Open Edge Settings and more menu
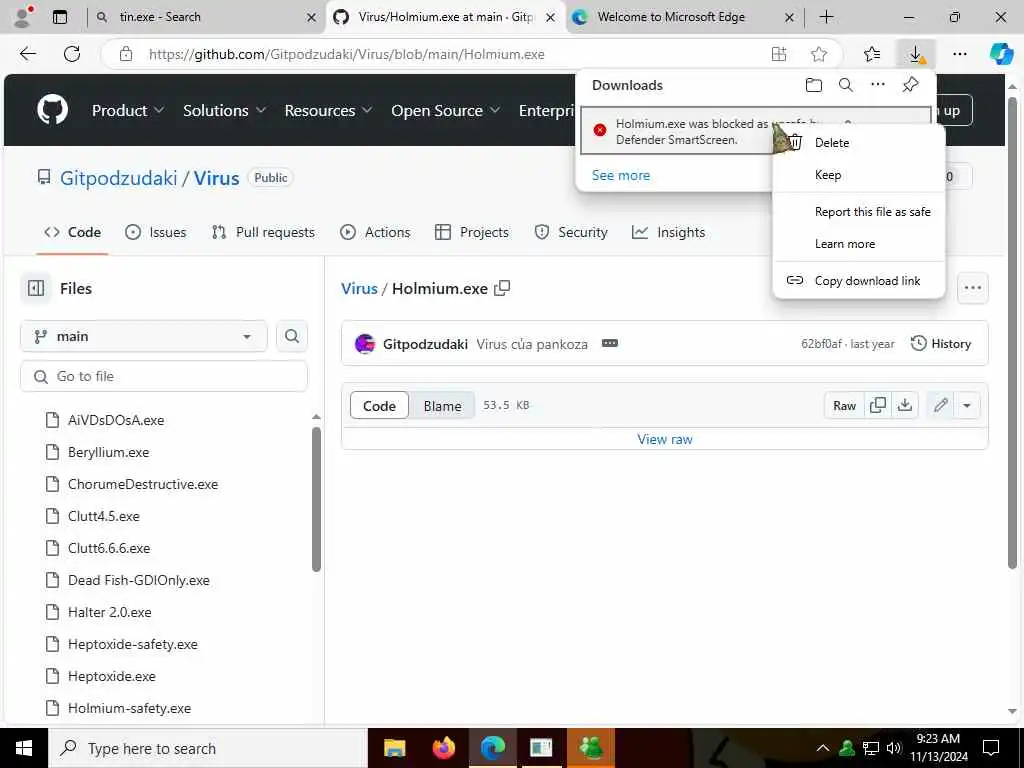Viewport: 1024px width, 768px height. tap(959, 54)
